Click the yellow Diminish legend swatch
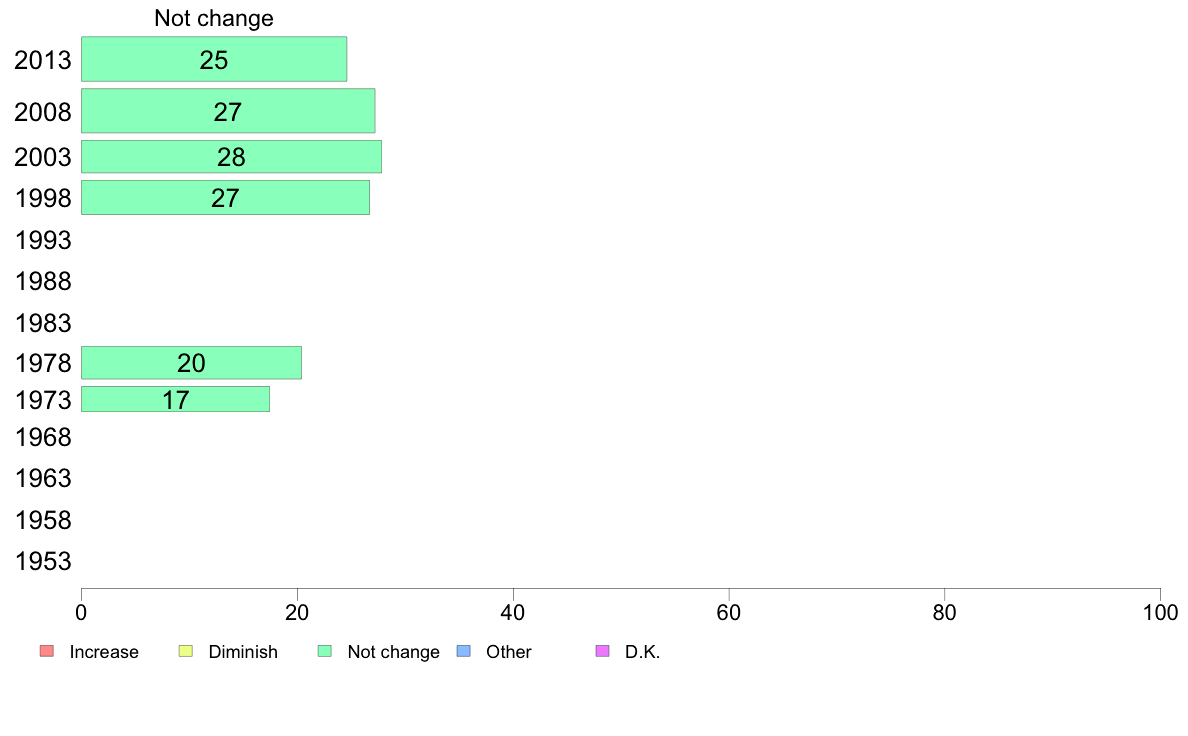Image resolution: width=1188 pixels, height=736 pixels. [x=186, y=651]
